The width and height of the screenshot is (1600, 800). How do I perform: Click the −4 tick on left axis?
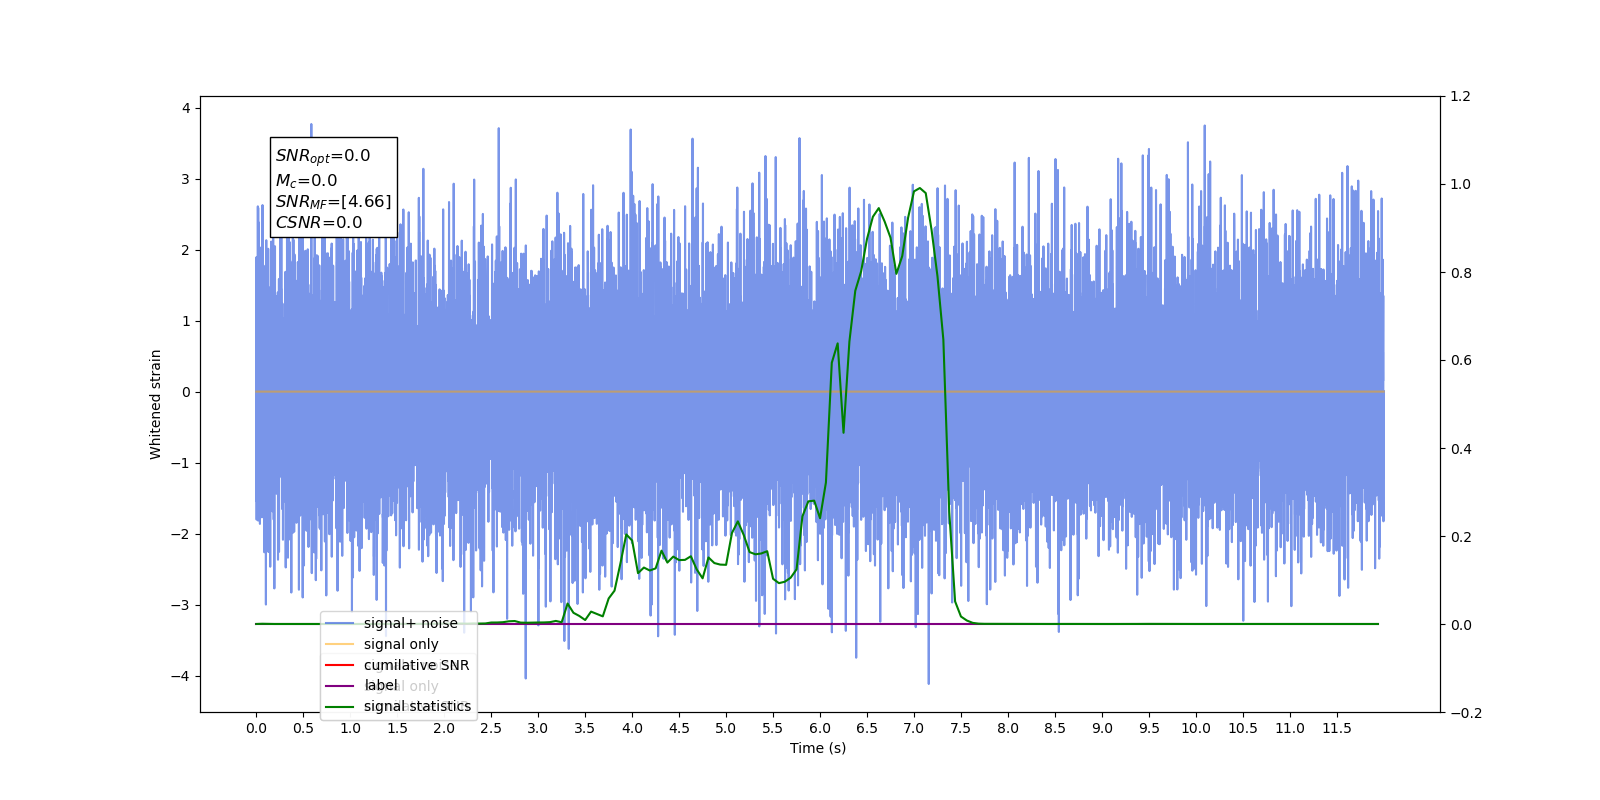click(181, 676)
